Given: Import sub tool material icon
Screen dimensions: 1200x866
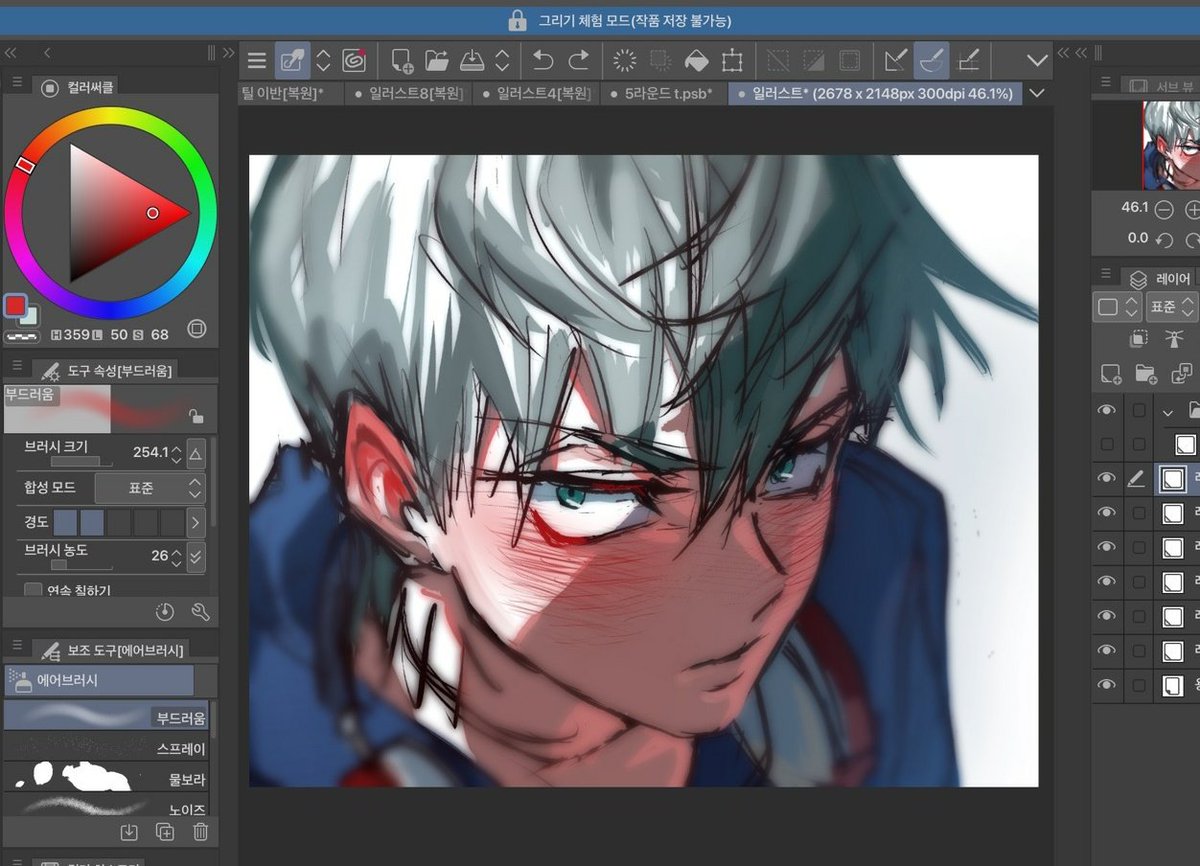Looking at the screenshot, I should [x=129, y=832].
